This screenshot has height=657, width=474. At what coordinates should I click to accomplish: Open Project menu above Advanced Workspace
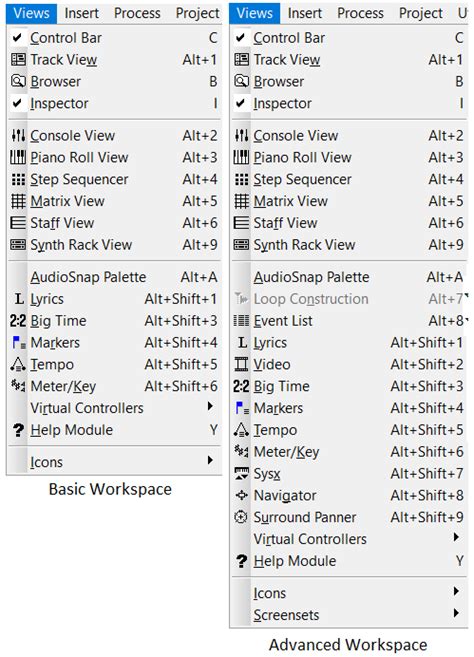tap(421, 13)
